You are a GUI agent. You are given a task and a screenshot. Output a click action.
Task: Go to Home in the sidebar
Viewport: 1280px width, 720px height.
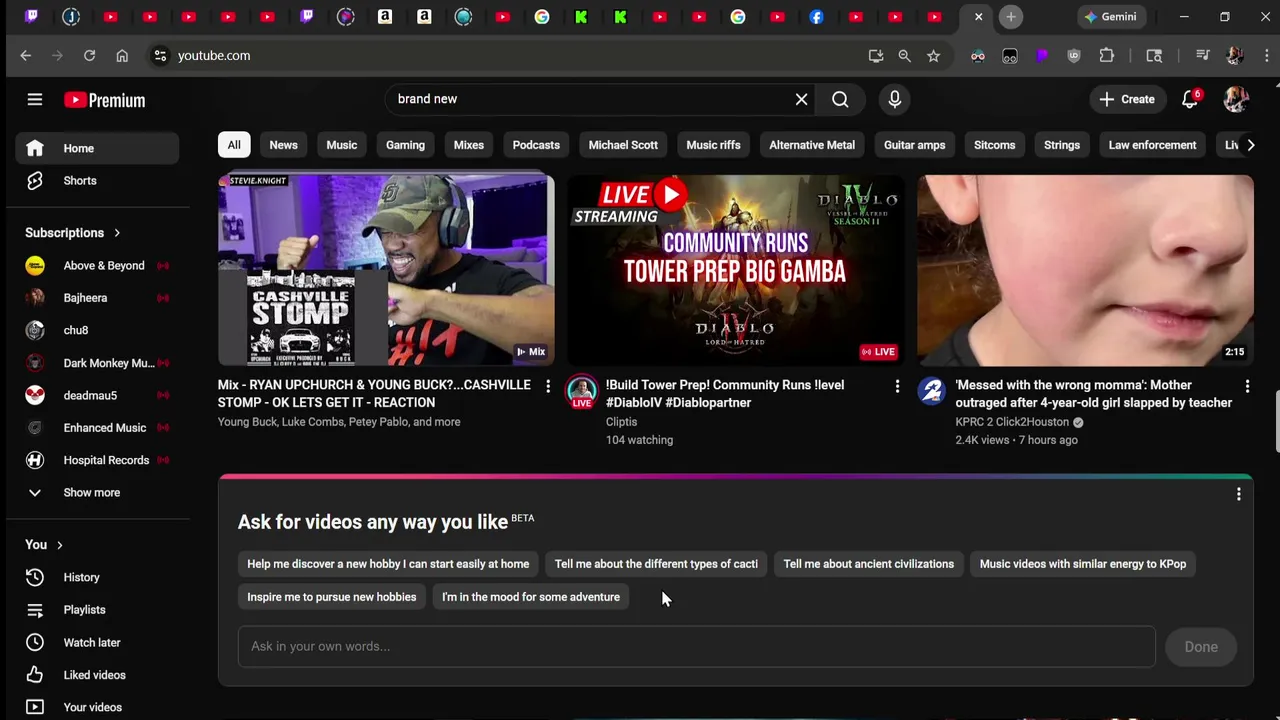coord(97,148)
